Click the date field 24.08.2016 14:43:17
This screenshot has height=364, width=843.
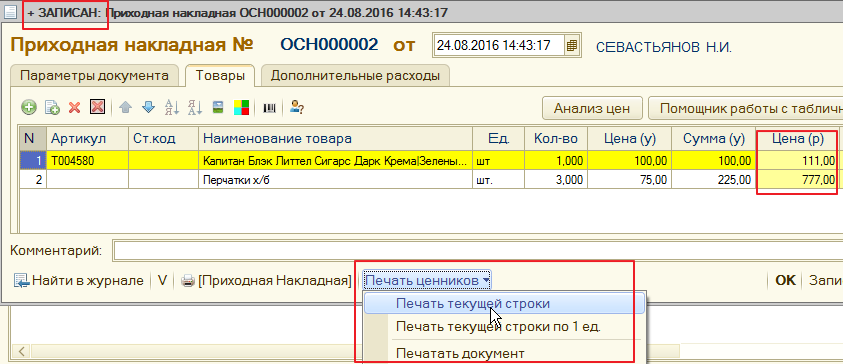tap(499, 45)
